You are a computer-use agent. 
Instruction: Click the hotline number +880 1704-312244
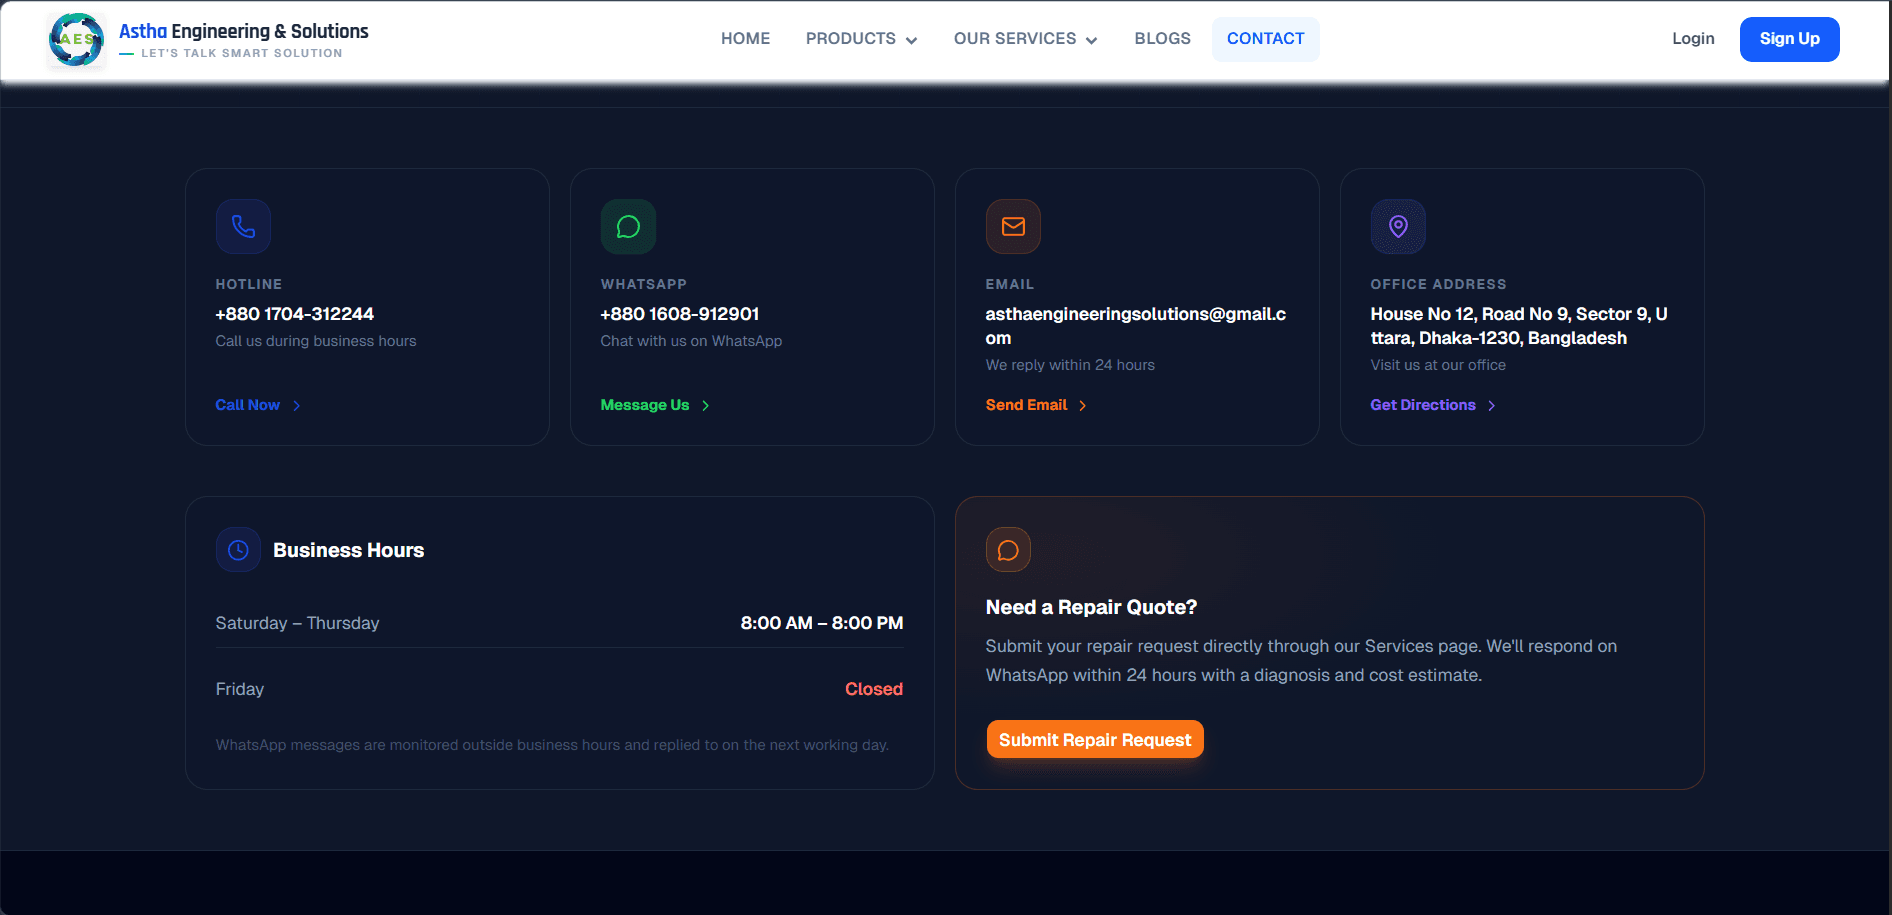coord(294,314)
